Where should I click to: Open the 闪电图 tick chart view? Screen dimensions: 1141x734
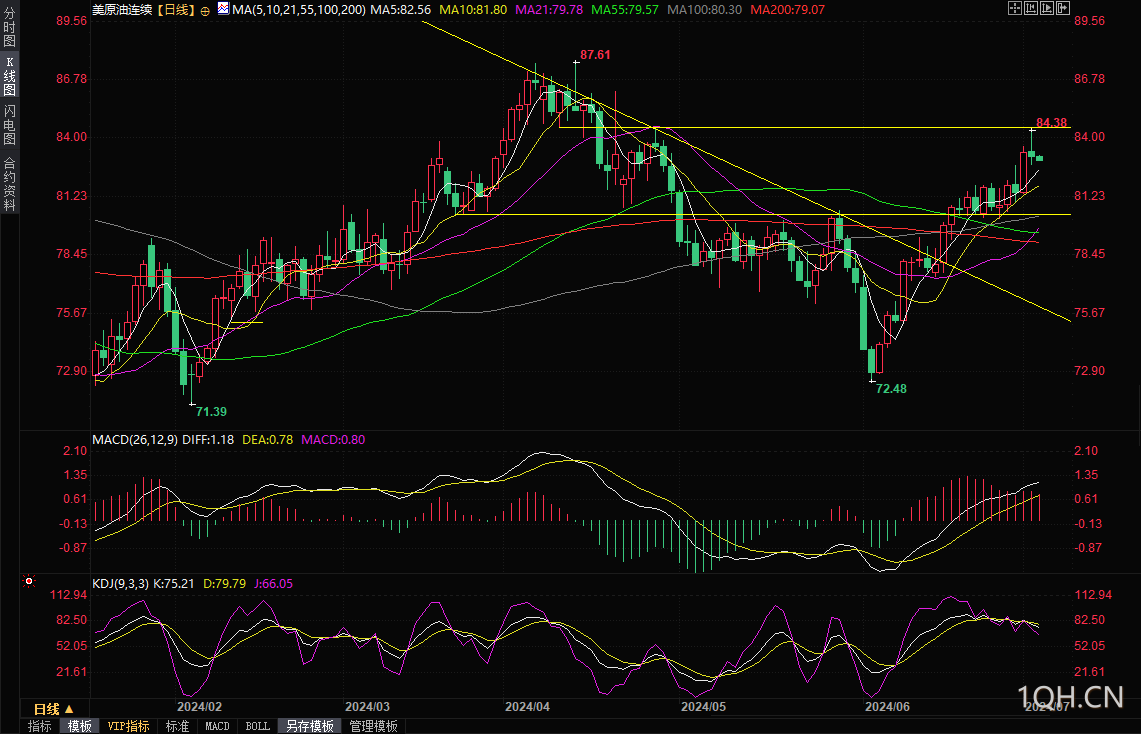(9, 124)
